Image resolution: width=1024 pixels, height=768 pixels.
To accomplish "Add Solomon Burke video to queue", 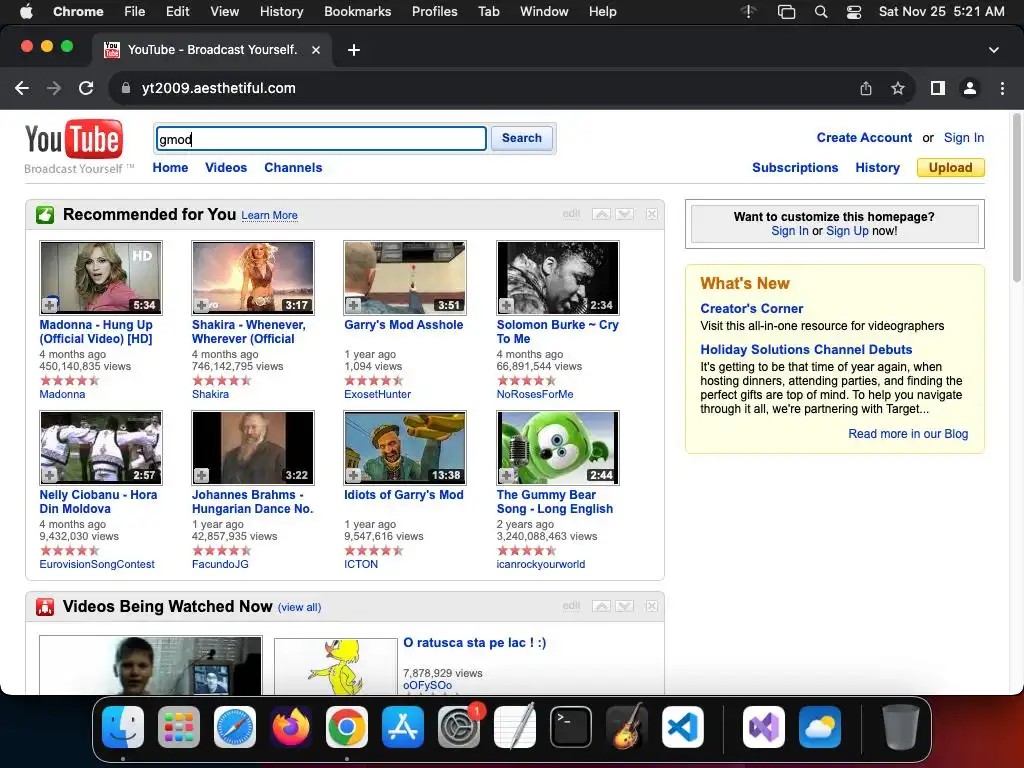I will pos(506,305).
